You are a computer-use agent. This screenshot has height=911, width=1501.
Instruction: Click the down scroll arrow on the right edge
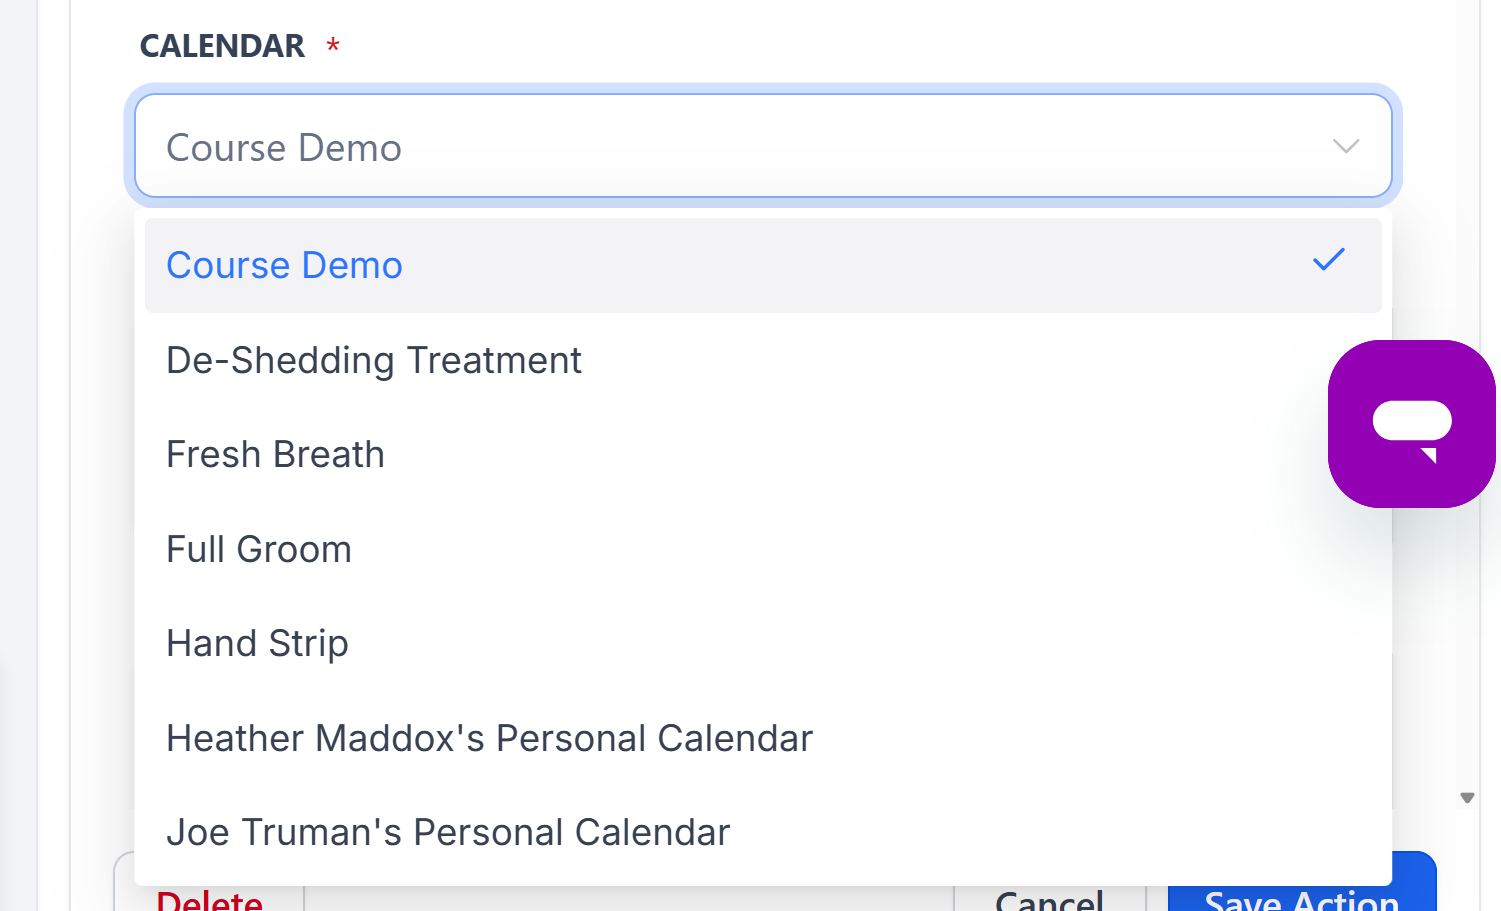pyautogui.click(x=1467, y=797)
